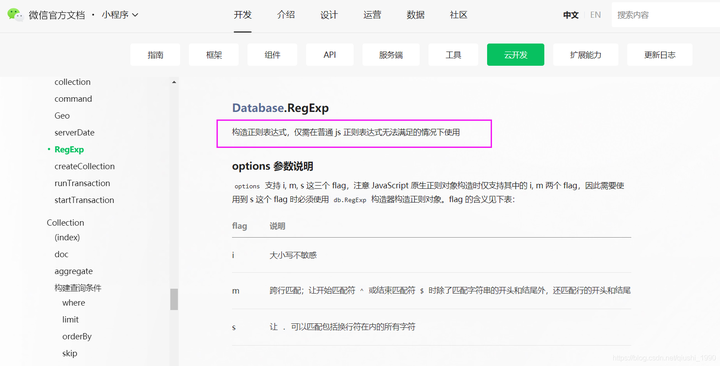This screenshot has width=720, height=366.
Task: Open startTransaction in the sidebar
Action: [x=84, y=200]
